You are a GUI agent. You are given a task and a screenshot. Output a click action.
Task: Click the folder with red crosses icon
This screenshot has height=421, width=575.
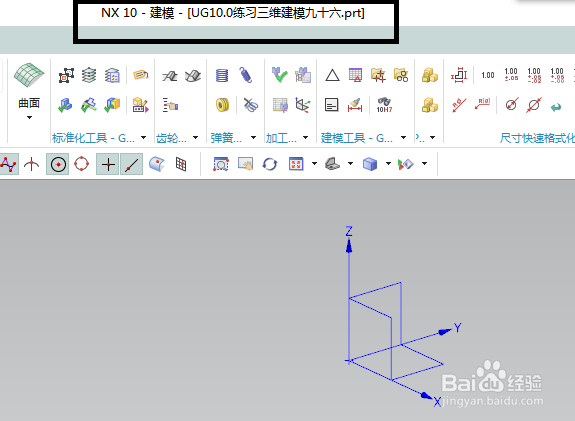point(378,75)
